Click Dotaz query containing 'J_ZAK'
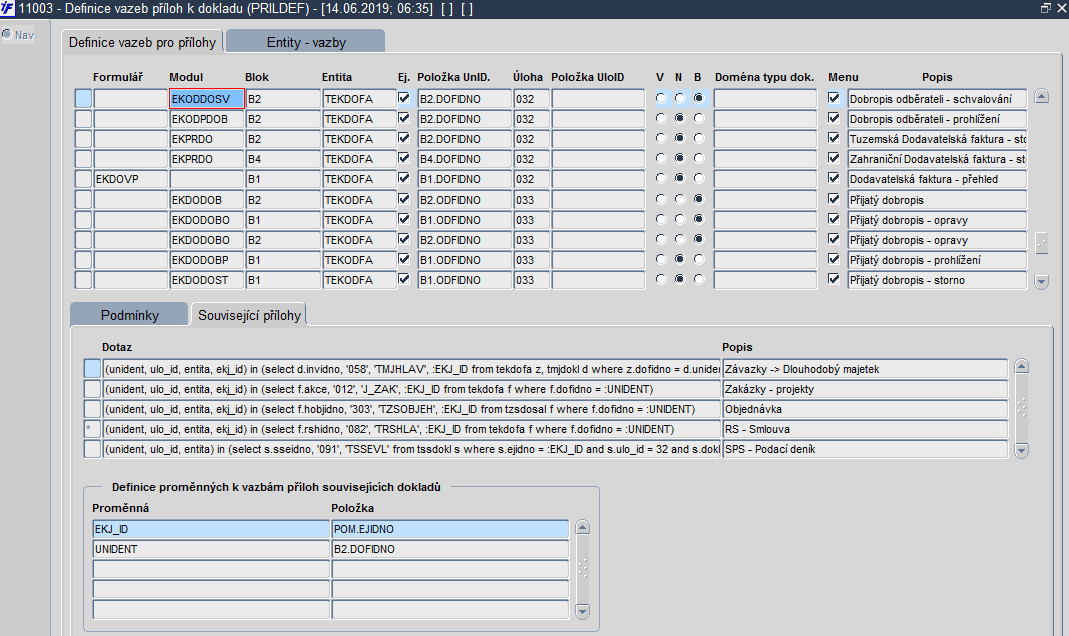Viewport: 1069px width, 636px height. tap(411, 389)
